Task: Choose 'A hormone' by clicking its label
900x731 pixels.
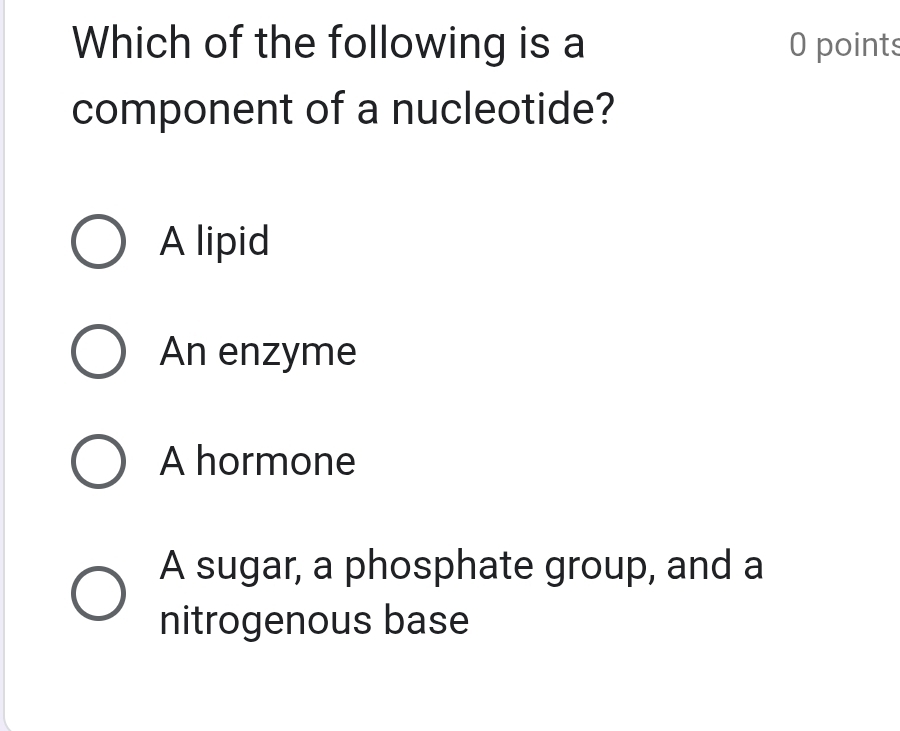Action: click(x=257, y=462)
